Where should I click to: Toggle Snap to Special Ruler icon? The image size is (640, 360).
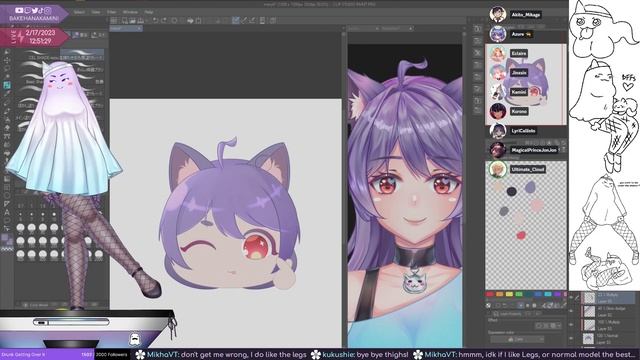pyautogui.click(x=244, y=20)
